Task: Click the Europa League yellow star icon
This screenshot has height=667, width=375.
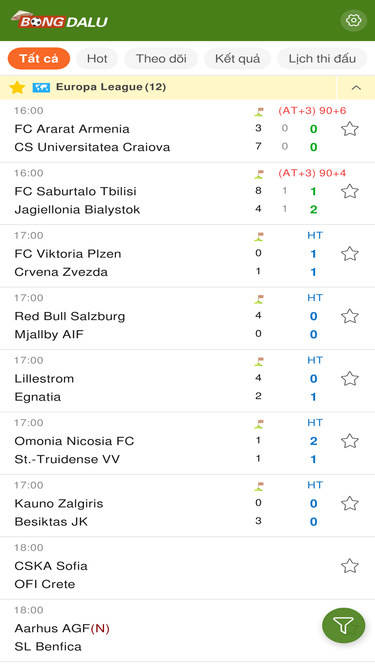Action: click(17, 87)
